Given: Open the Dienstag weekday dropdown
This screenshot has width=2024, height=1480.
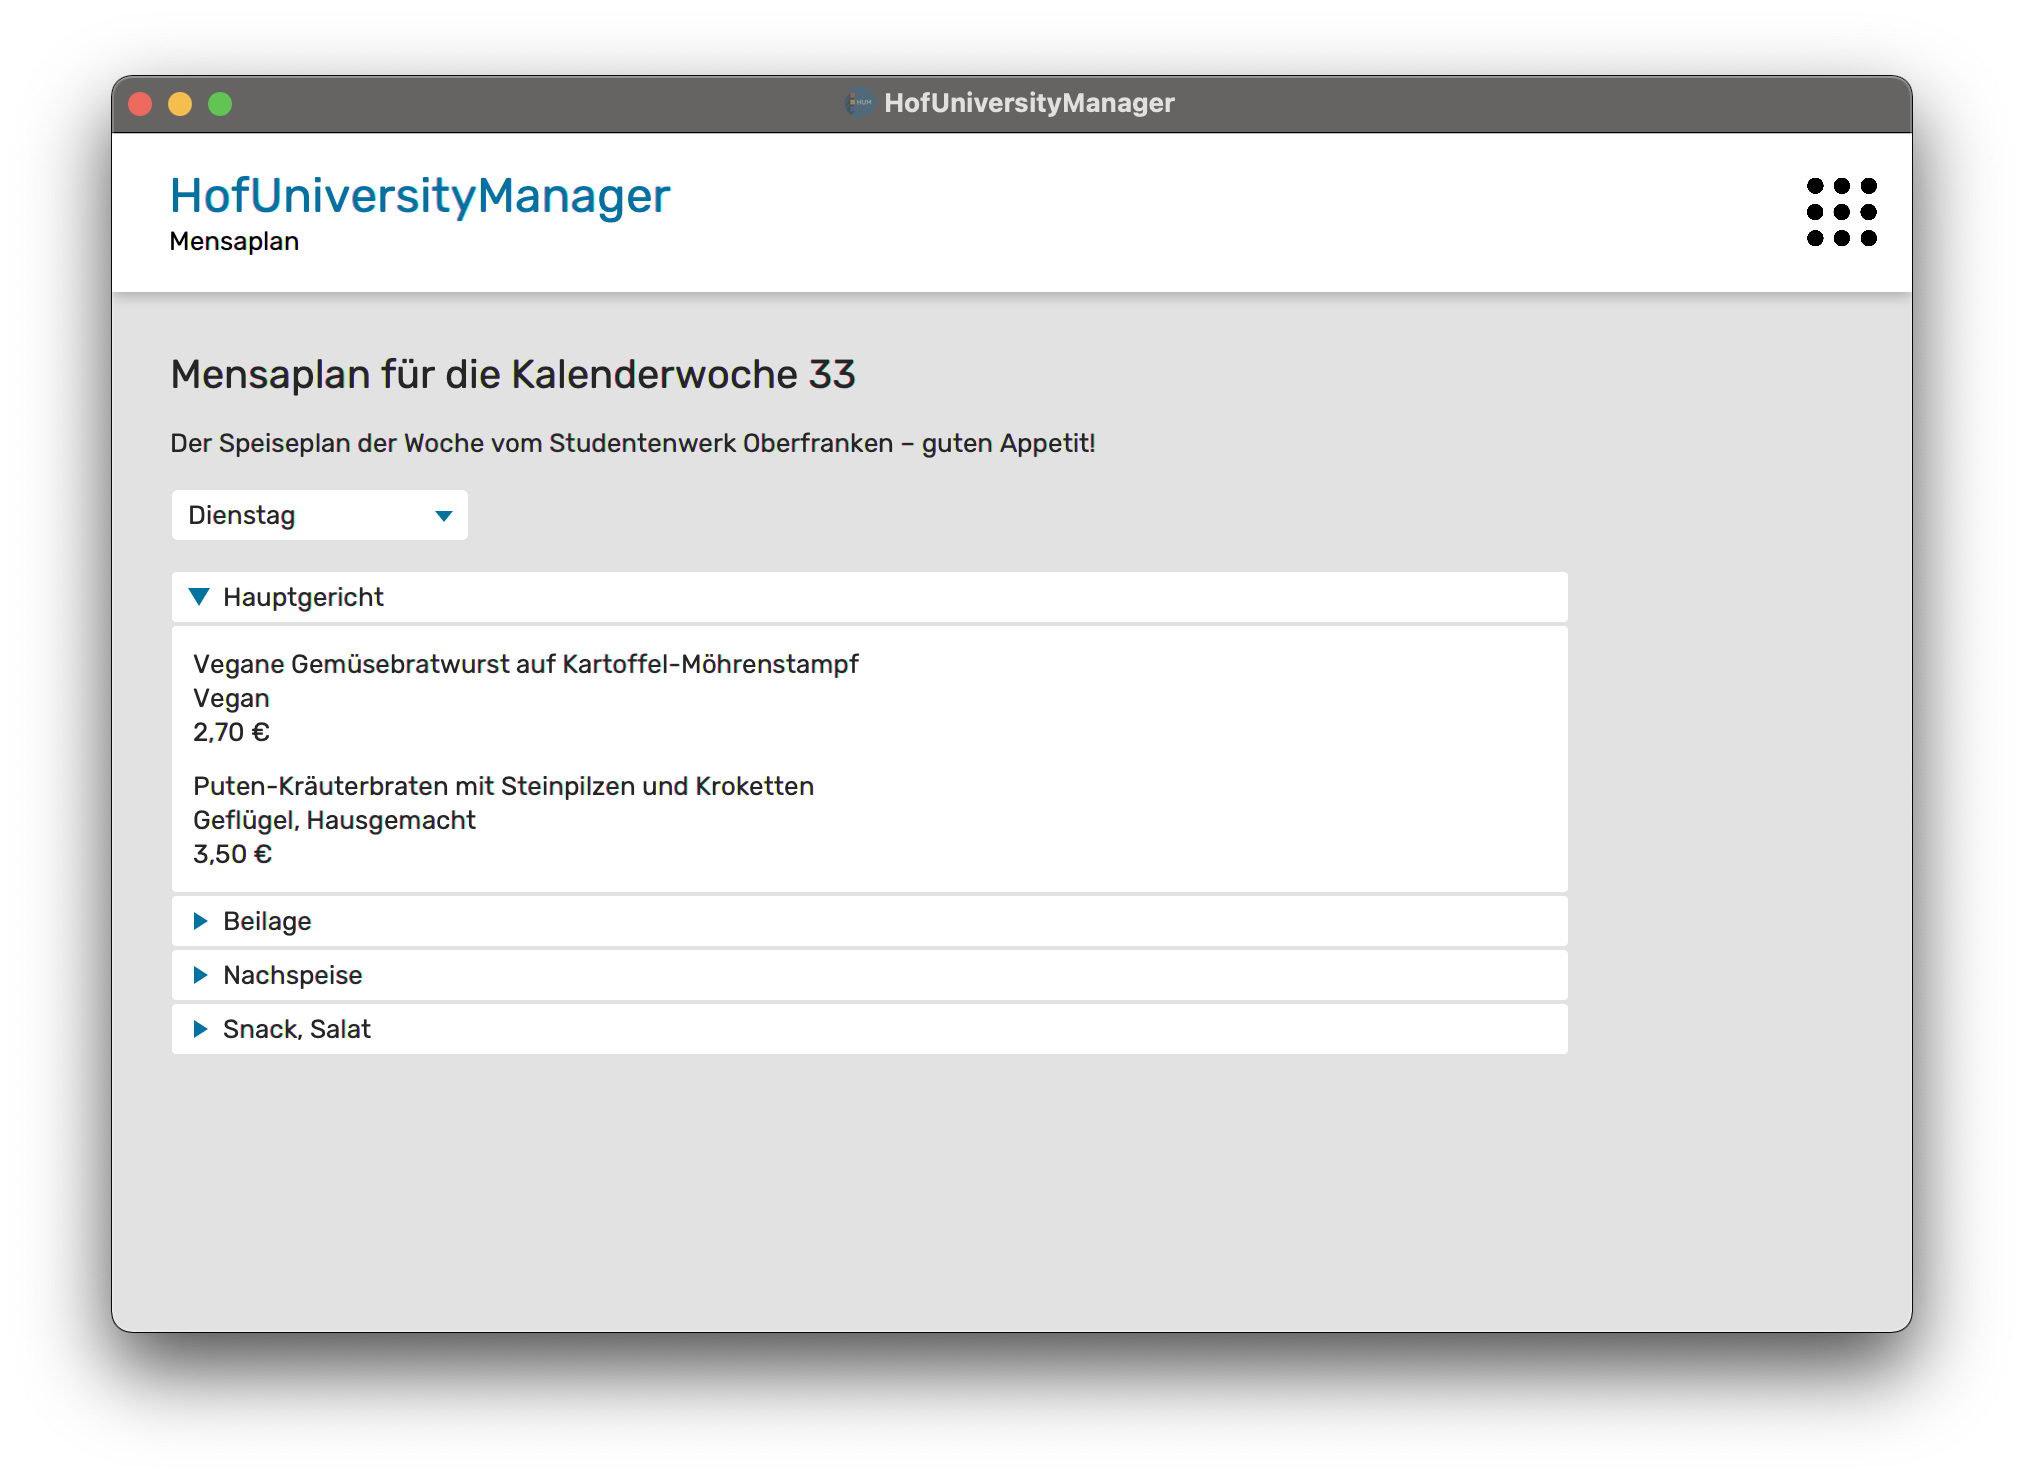Looking at the screenshot, I should [x=319, y=515].
